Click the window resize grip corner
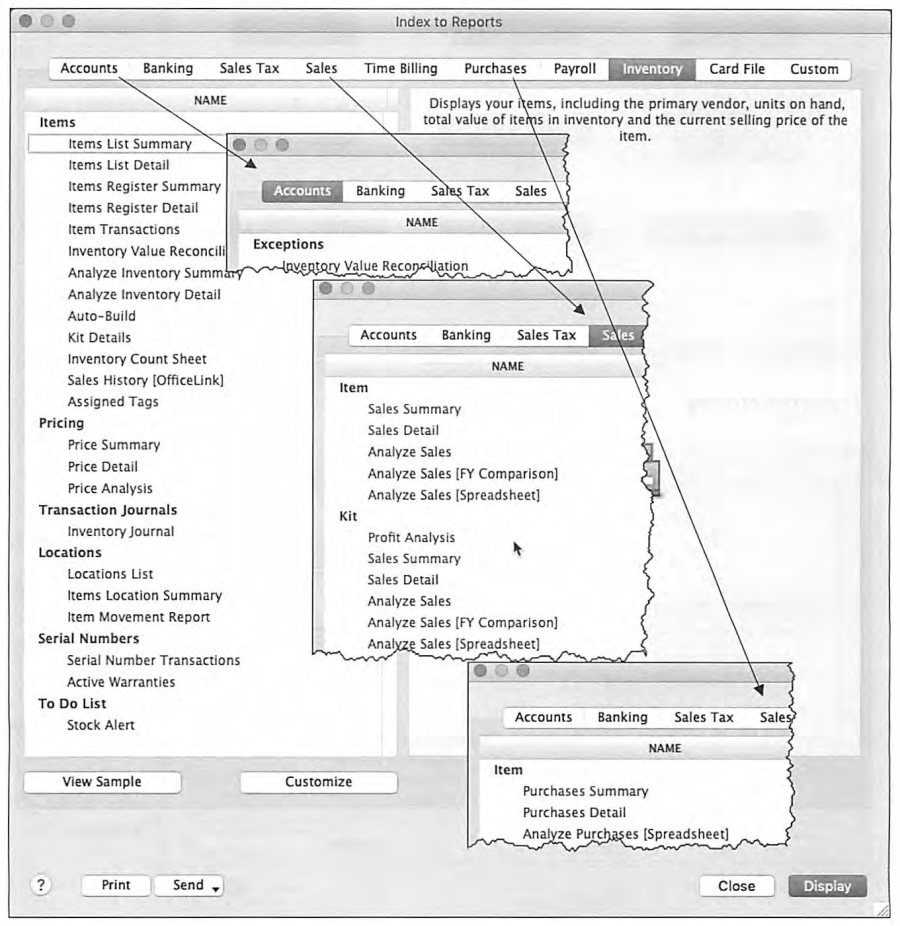 click(882, 909)
